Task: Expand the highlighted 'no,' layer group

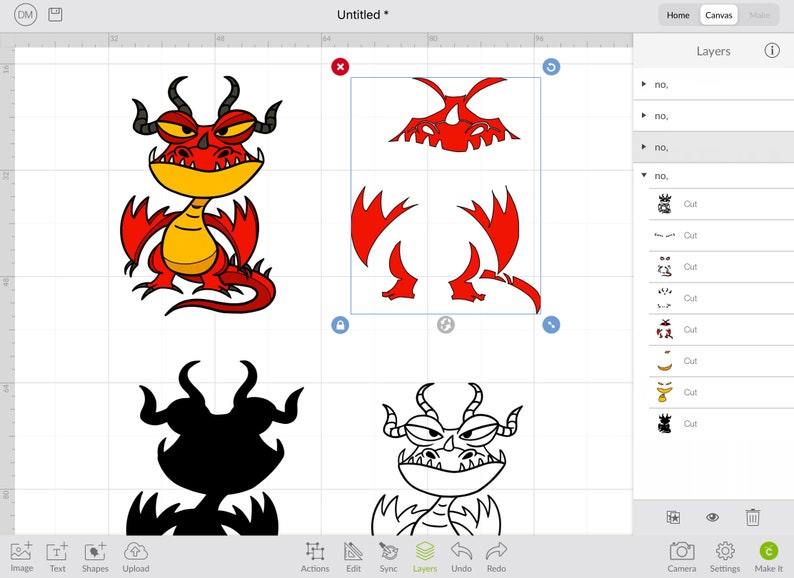Action: (644, 147)
